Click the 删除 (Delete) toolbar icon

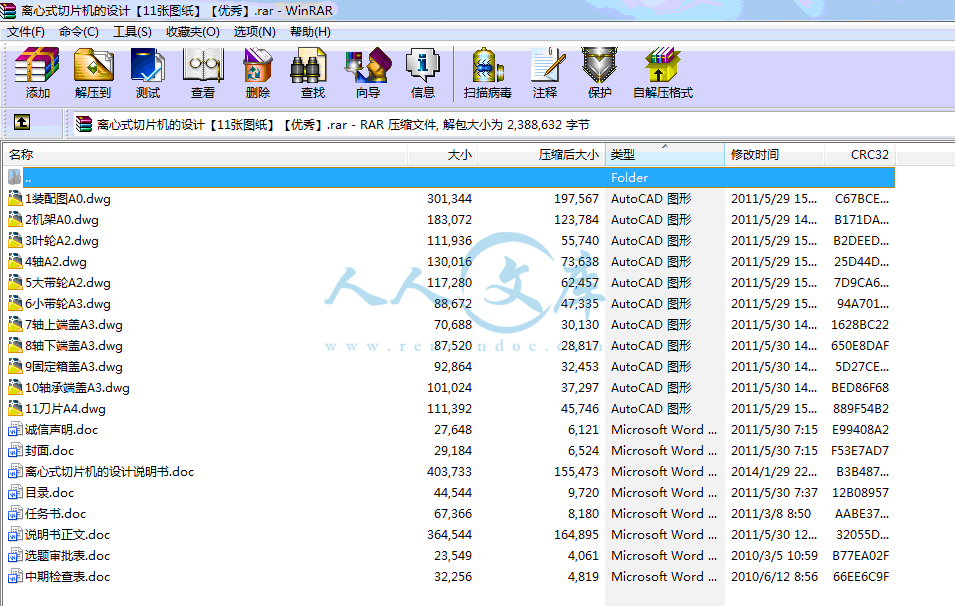click(258, 65)
